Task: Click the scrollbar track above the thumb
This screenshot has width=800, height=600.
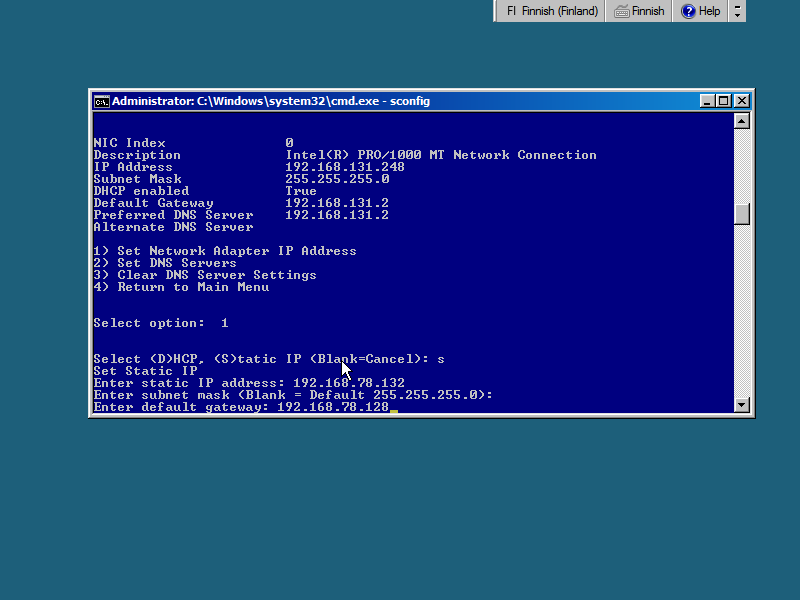Action: click(741, 165)
